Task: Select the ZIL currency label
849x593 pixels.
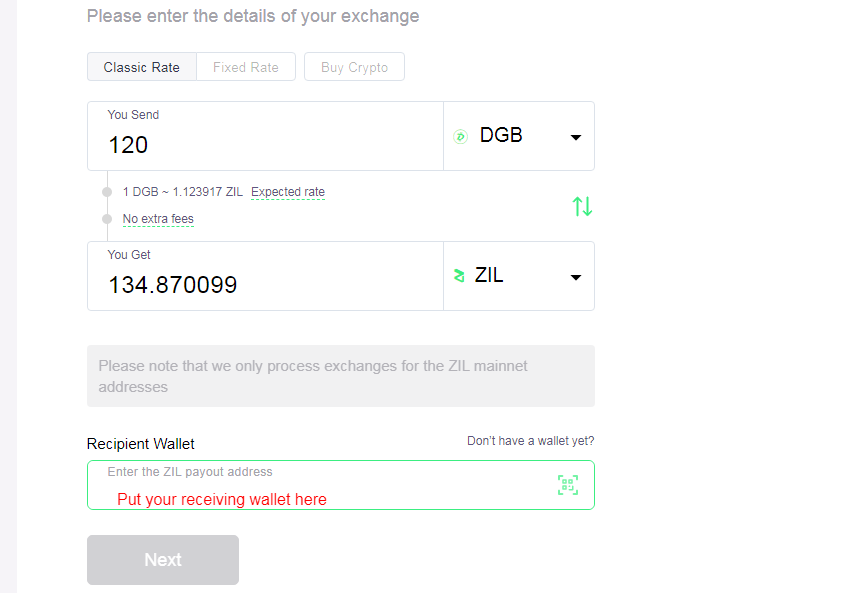Action: 489,275
